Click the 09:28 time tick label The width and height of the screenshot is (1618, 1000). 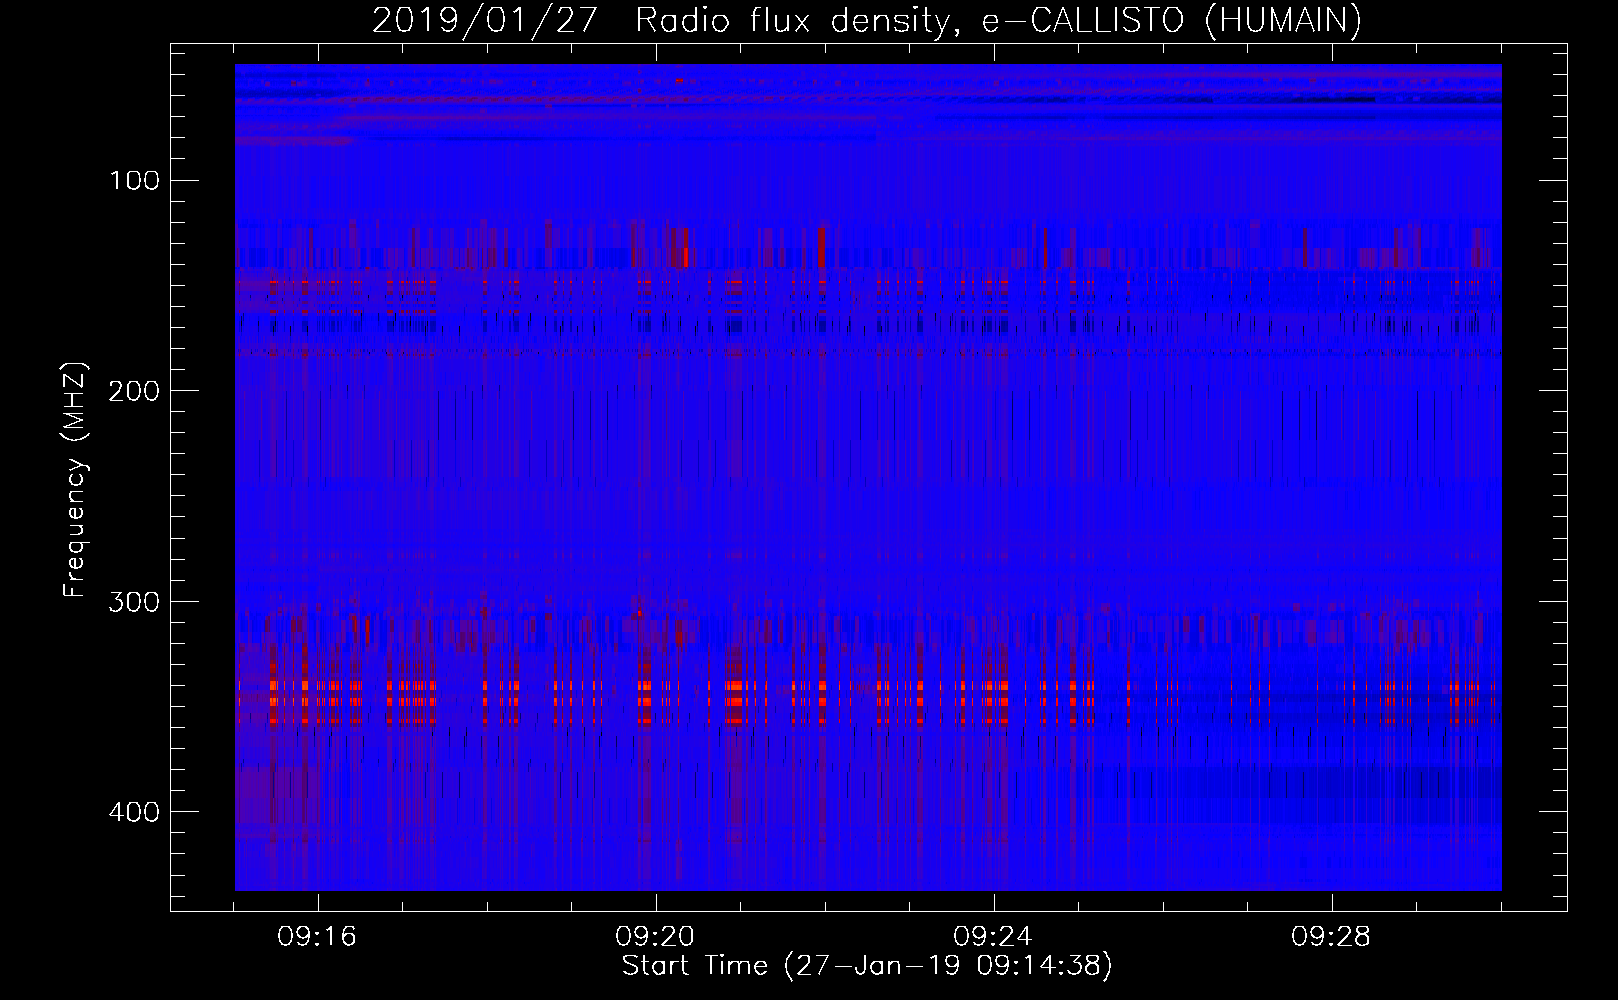pos(1332,937)
